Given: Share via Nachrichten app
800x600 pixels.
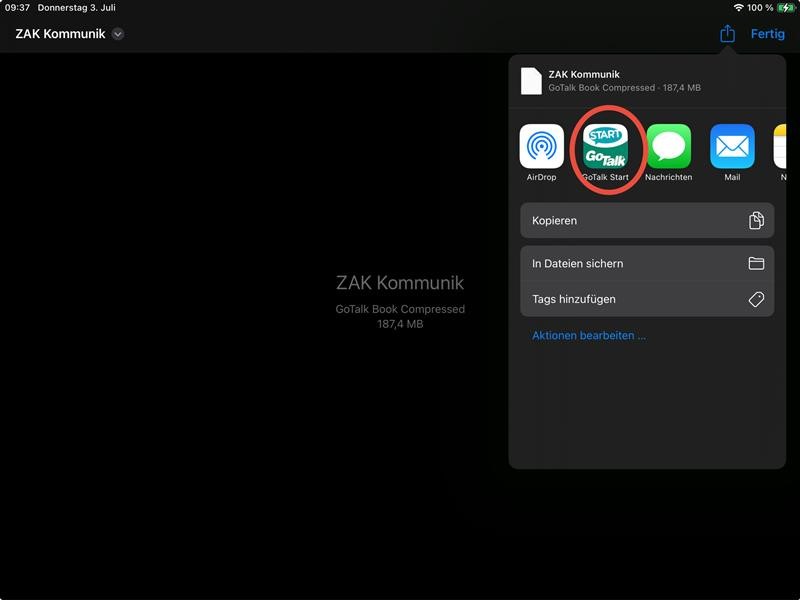Looking at the screenshot, I should click(668, 153).
